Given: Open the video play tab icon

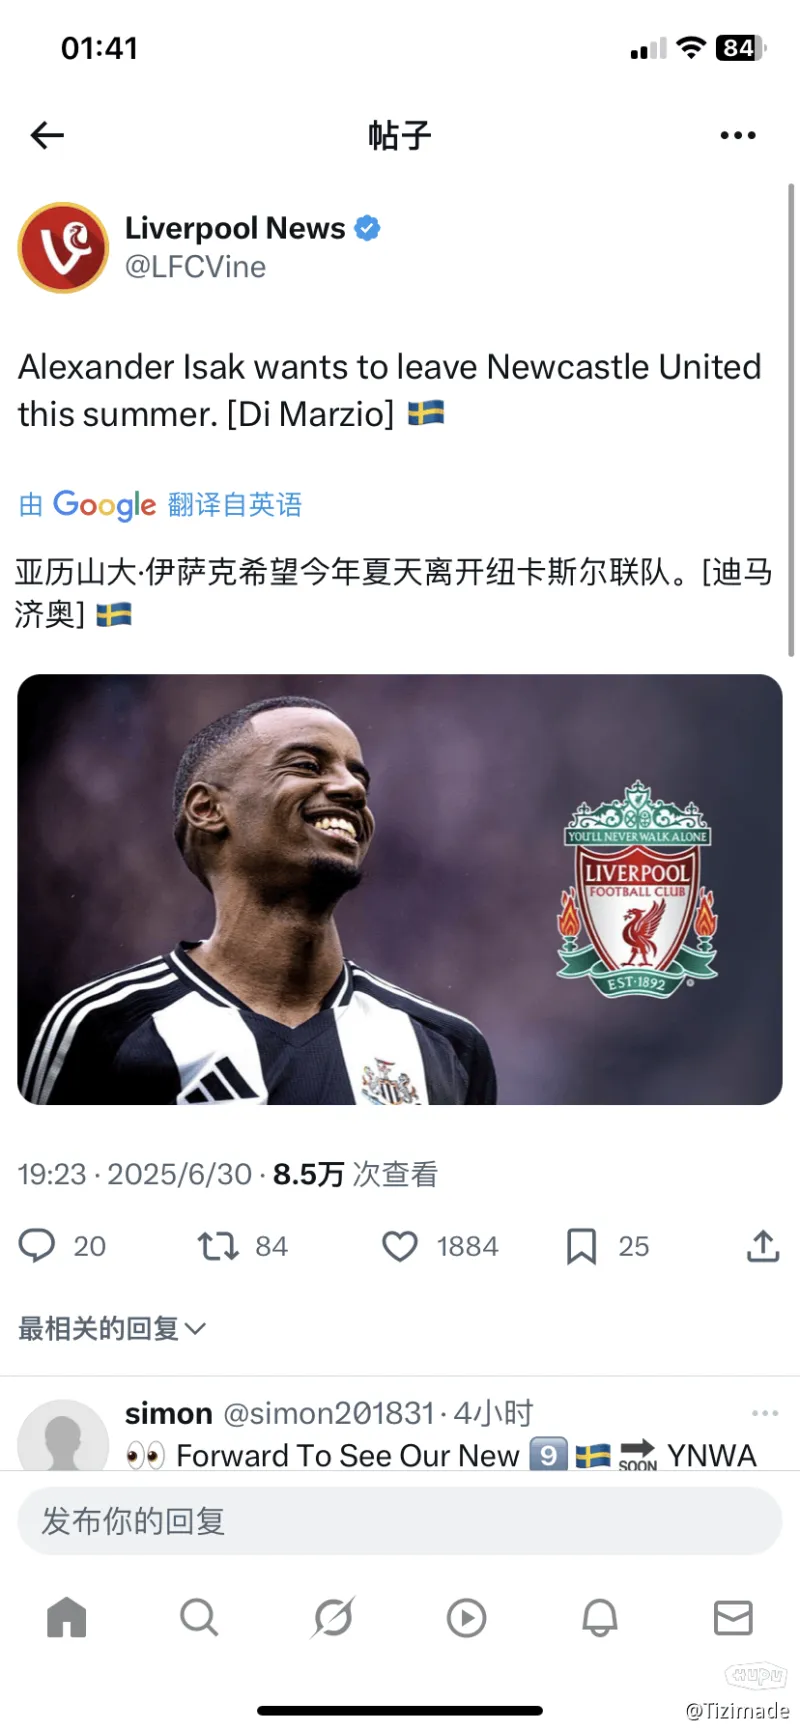Looking at the screenshot, I should 466,1617.
